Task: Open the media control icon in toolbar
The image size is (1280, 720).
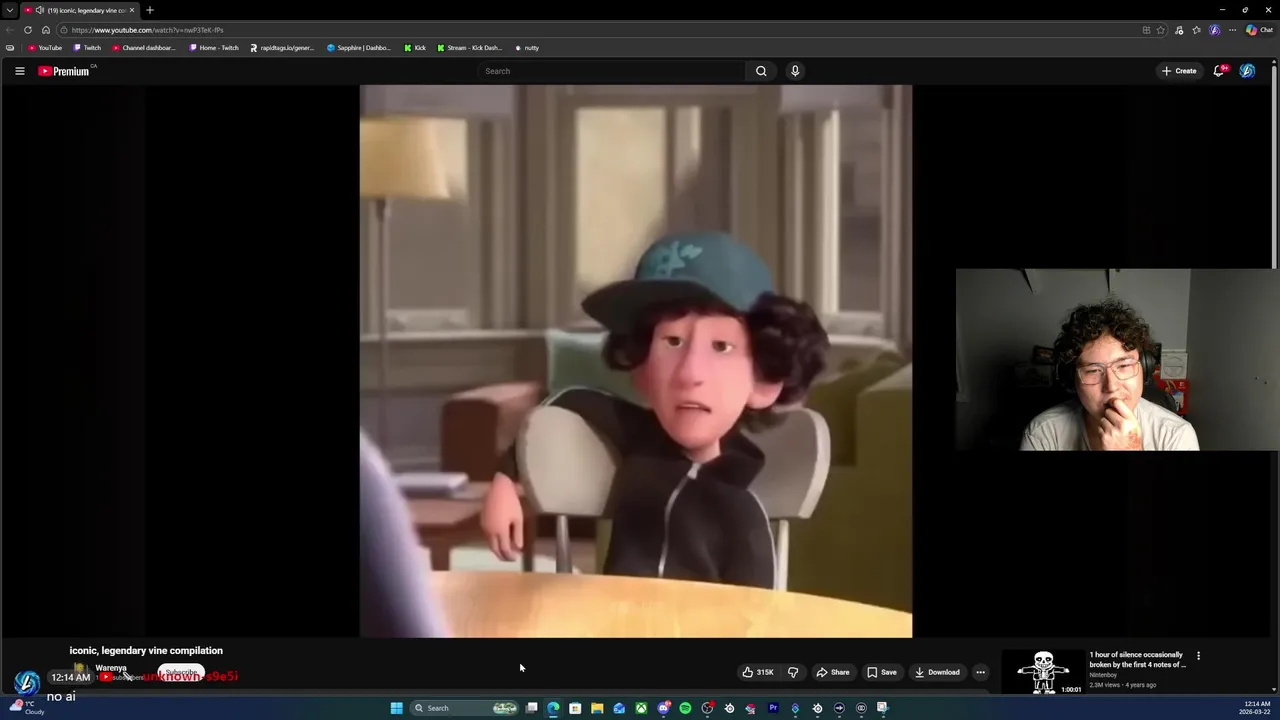Action: click(1179, 30)
